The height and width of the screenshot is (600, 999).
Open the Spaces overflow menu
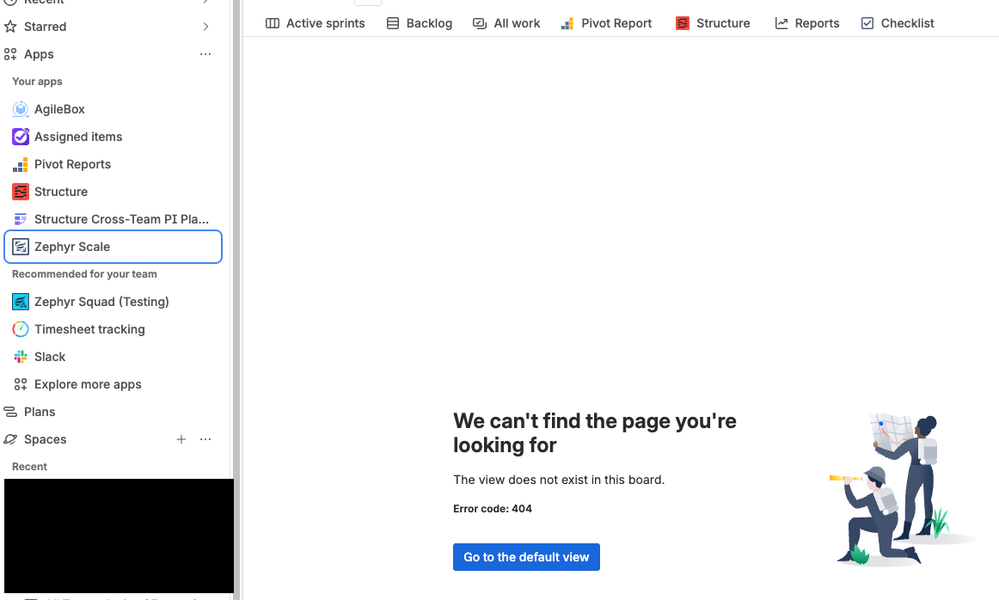[x=206, y=439]
